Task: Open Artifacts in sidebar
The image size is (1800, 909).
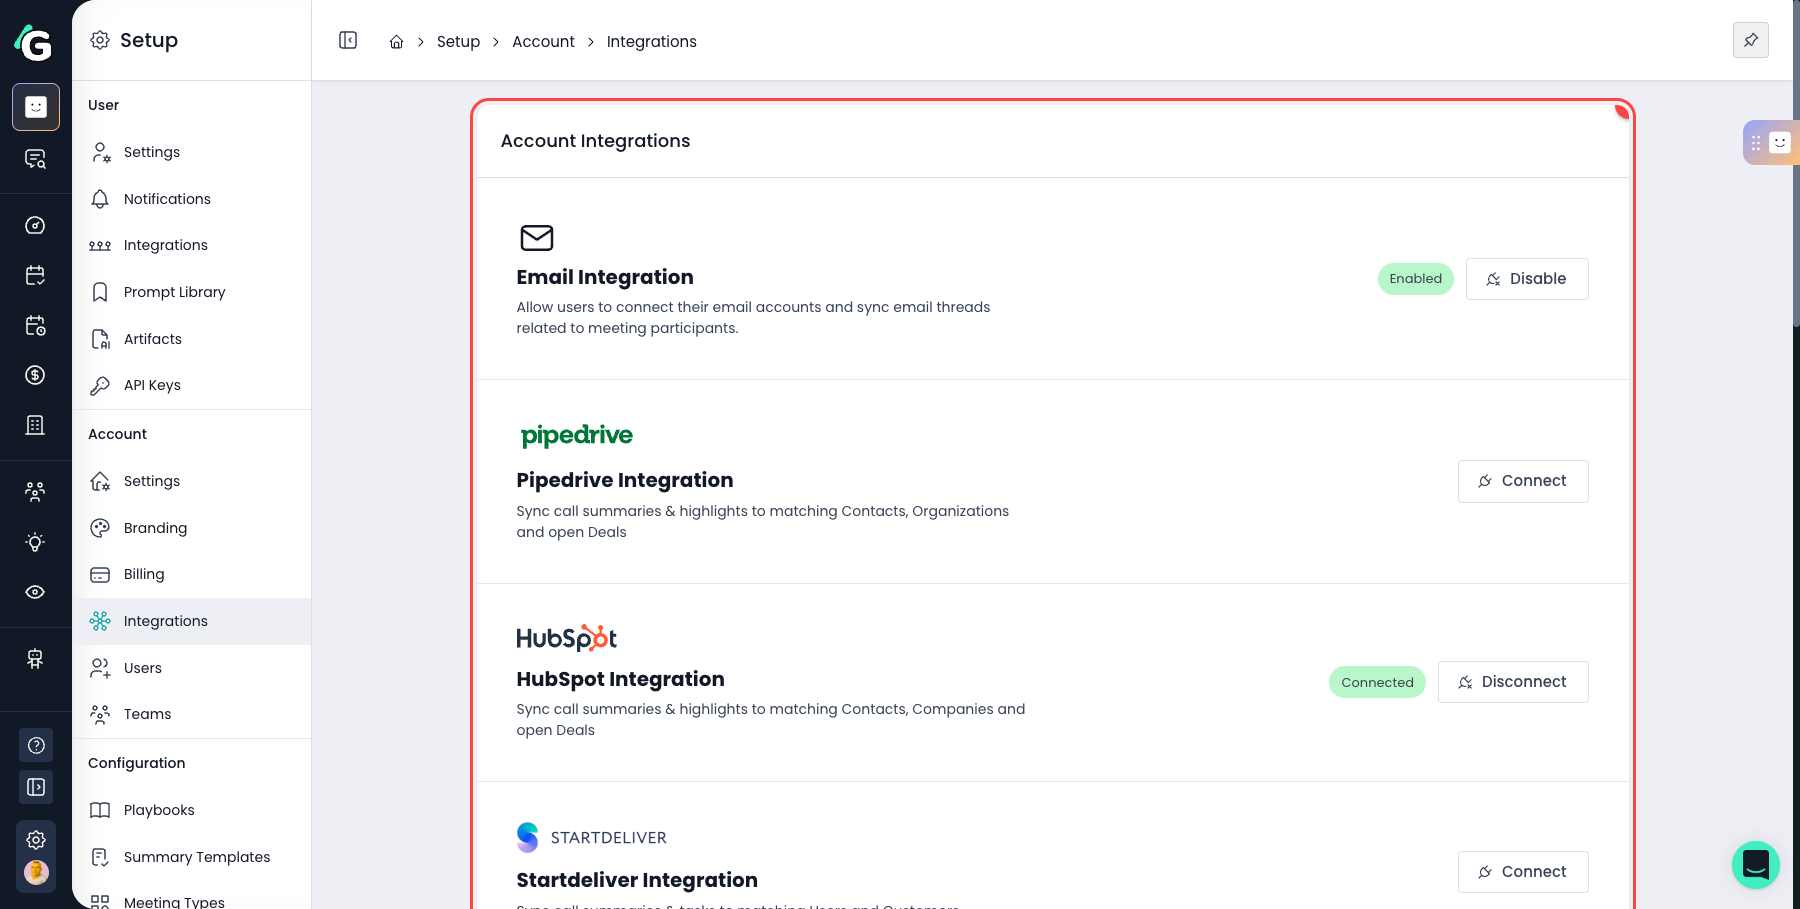Action: pos(192,339)
